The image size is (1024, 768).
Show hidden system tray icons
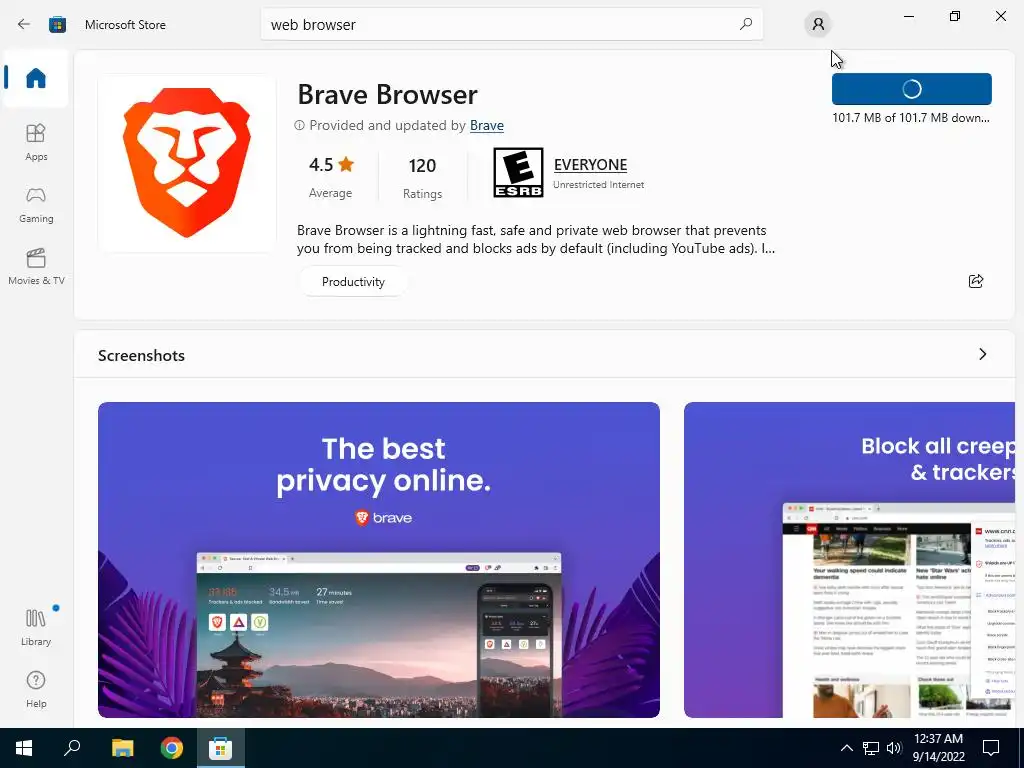click(x=846, y=748)
